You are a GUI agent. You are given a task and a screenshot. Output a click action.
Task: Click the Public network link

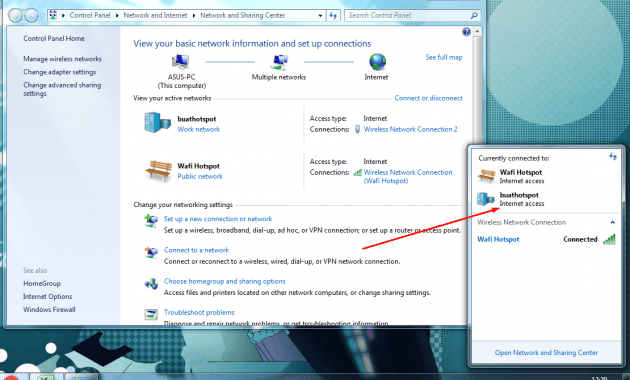[200, 176]
